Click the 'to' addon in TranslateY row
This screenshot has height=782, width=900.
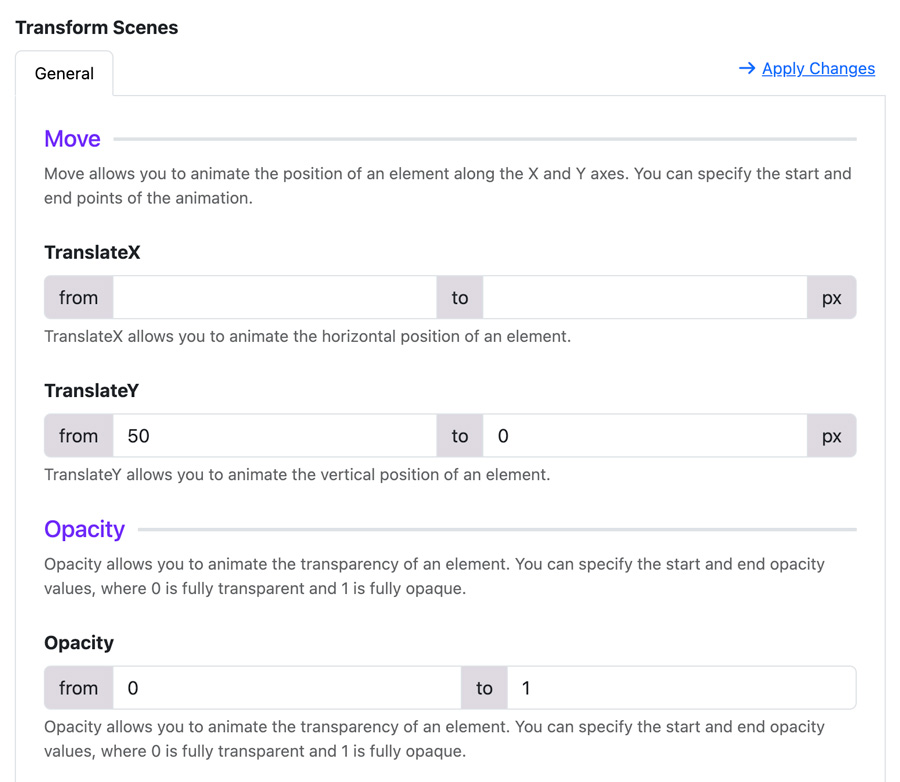point(460,436)
